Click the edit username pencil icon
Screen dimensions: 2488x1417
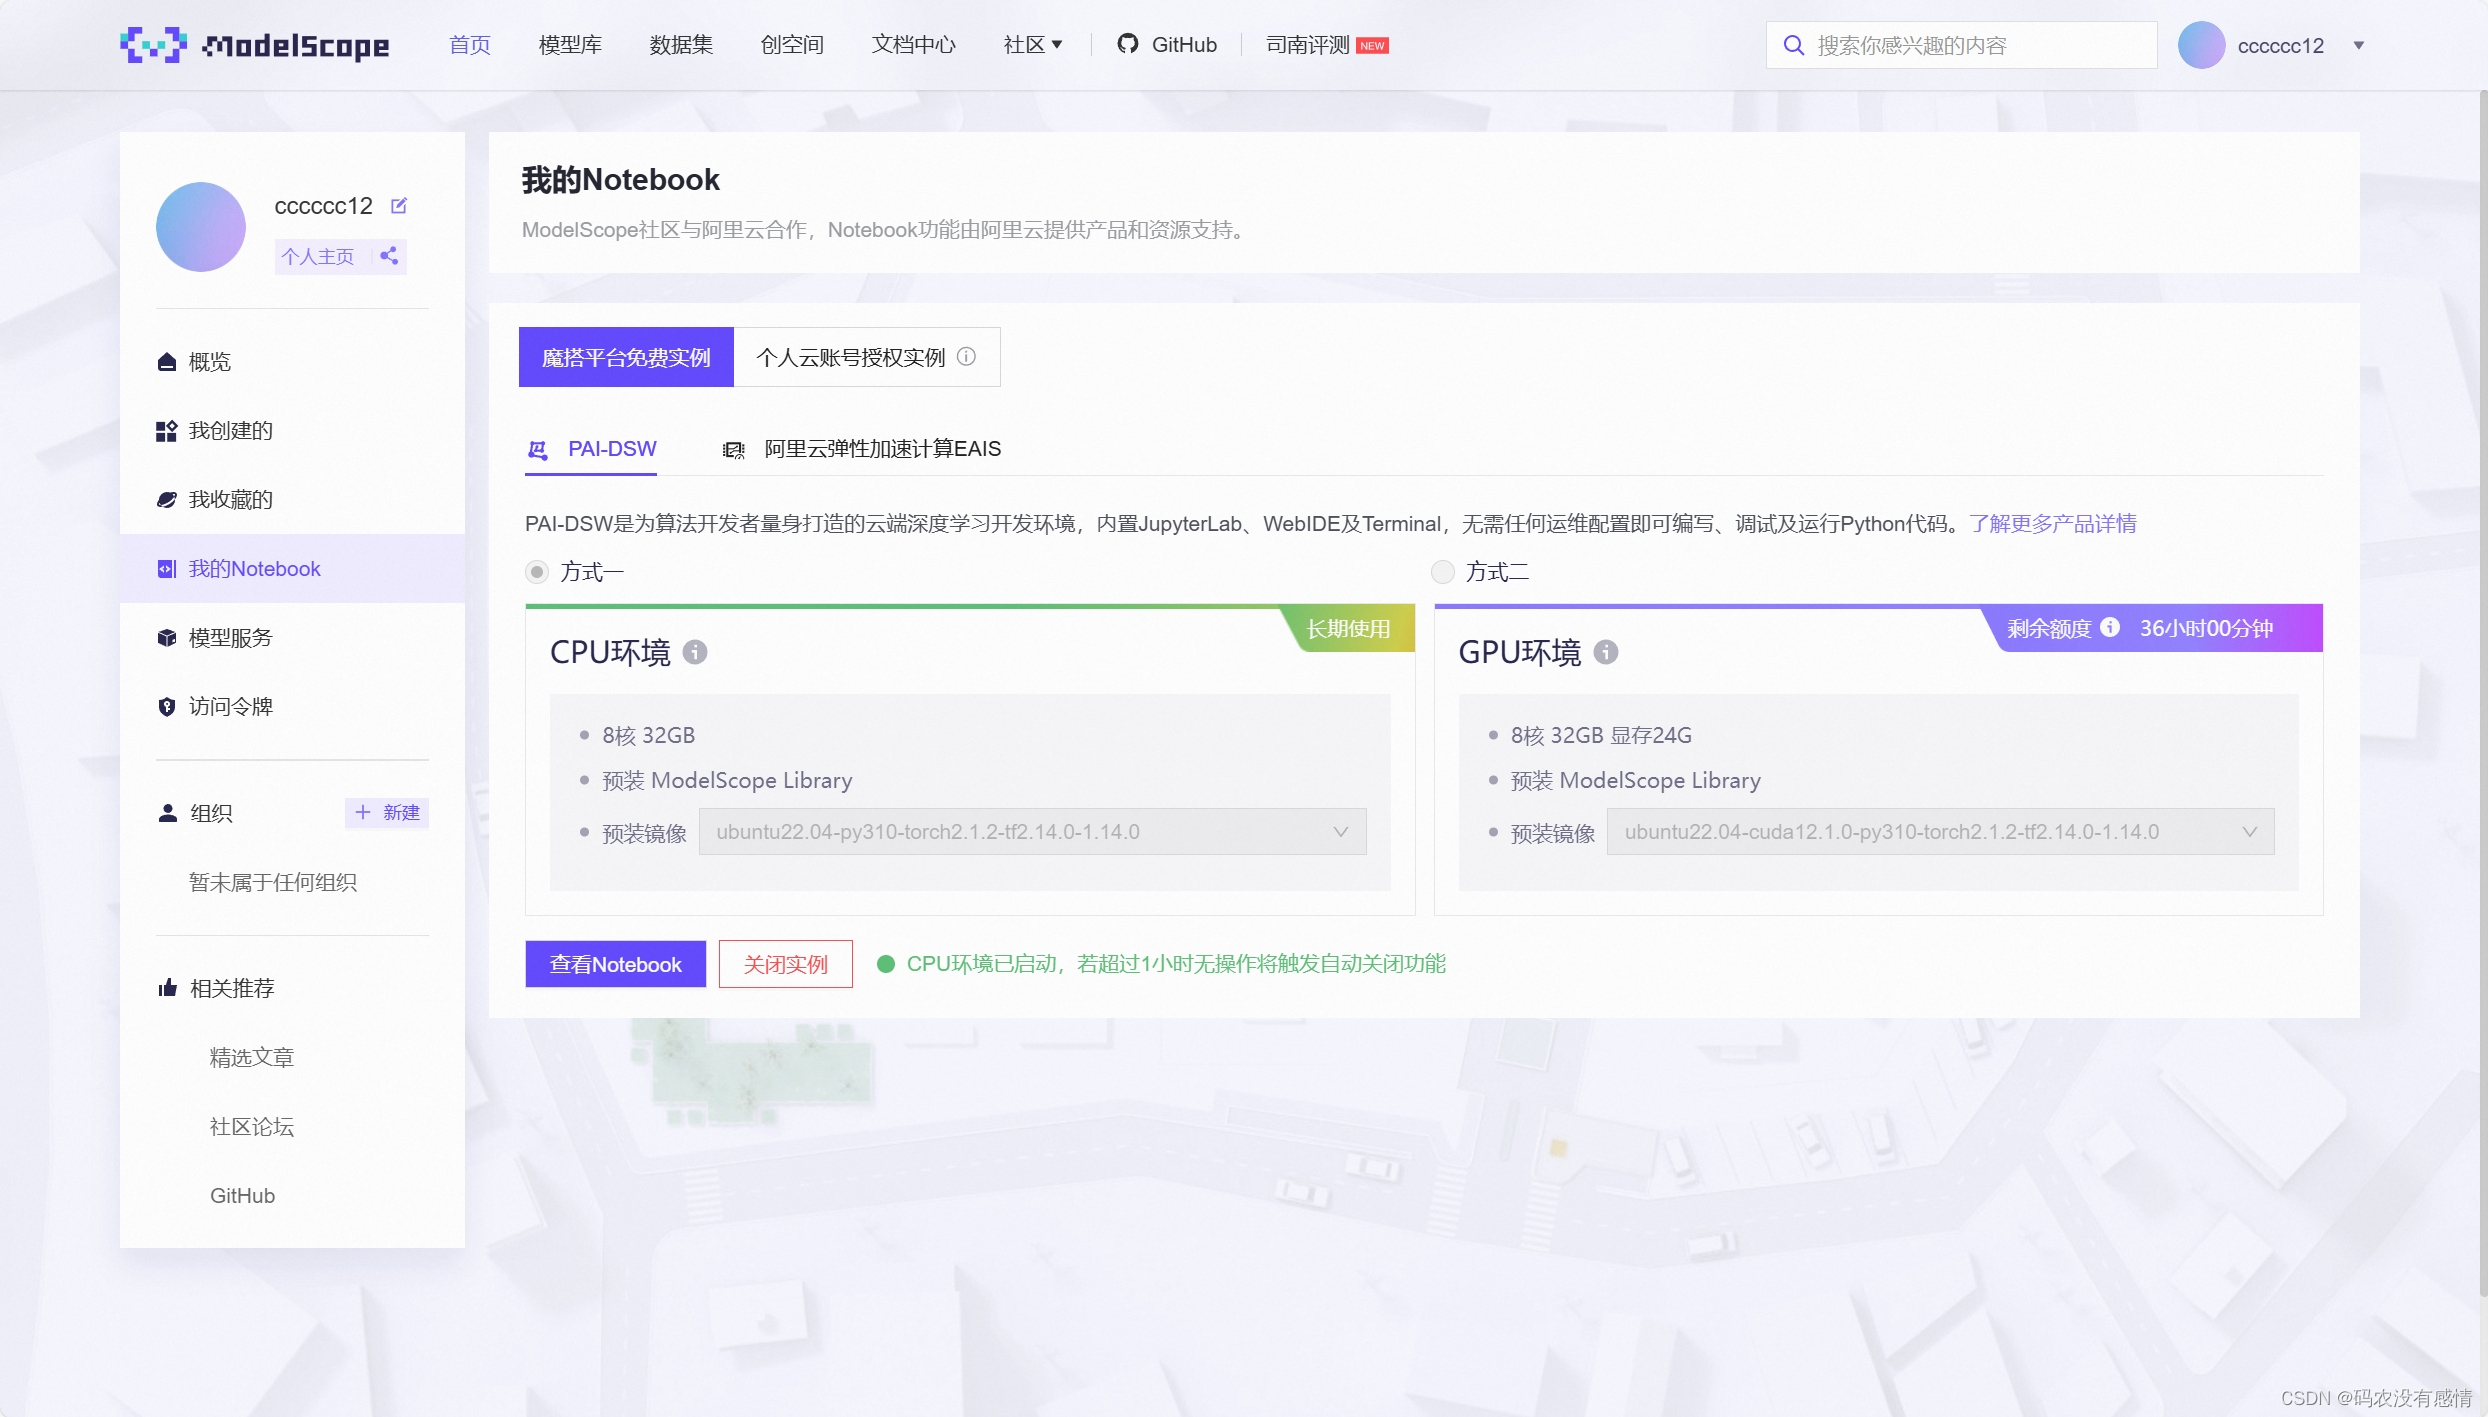tap(399, 205)
